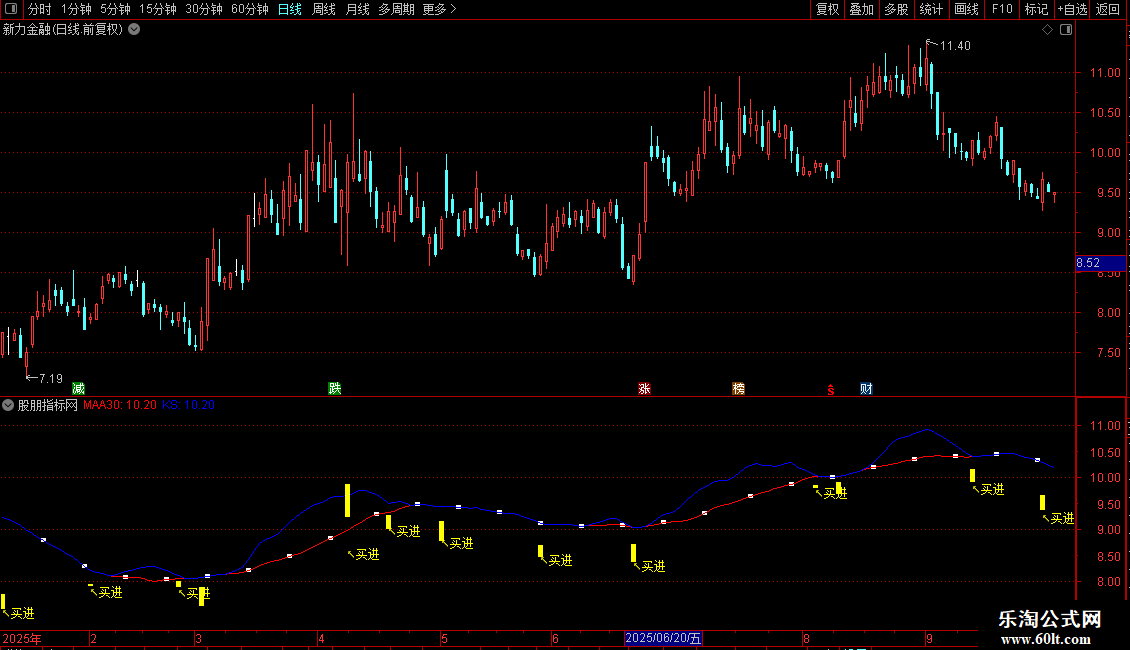Screen dimensions: 1130x650
Task: Click the 叠加 overlay button
Action: [861, 9]
